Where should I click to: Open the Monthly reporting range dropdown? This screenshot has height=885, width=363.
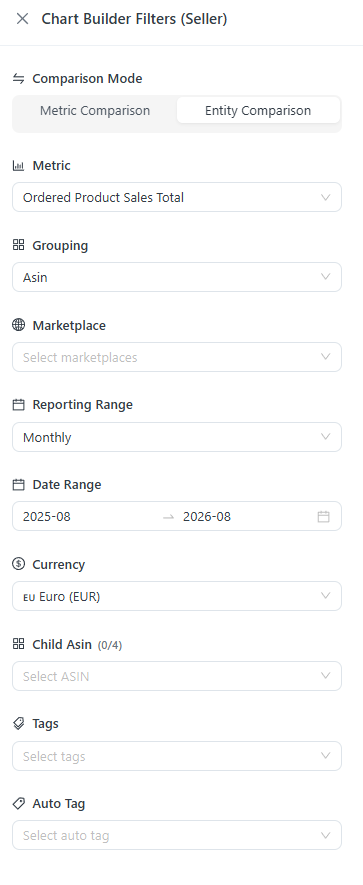[x=177, y=437]
